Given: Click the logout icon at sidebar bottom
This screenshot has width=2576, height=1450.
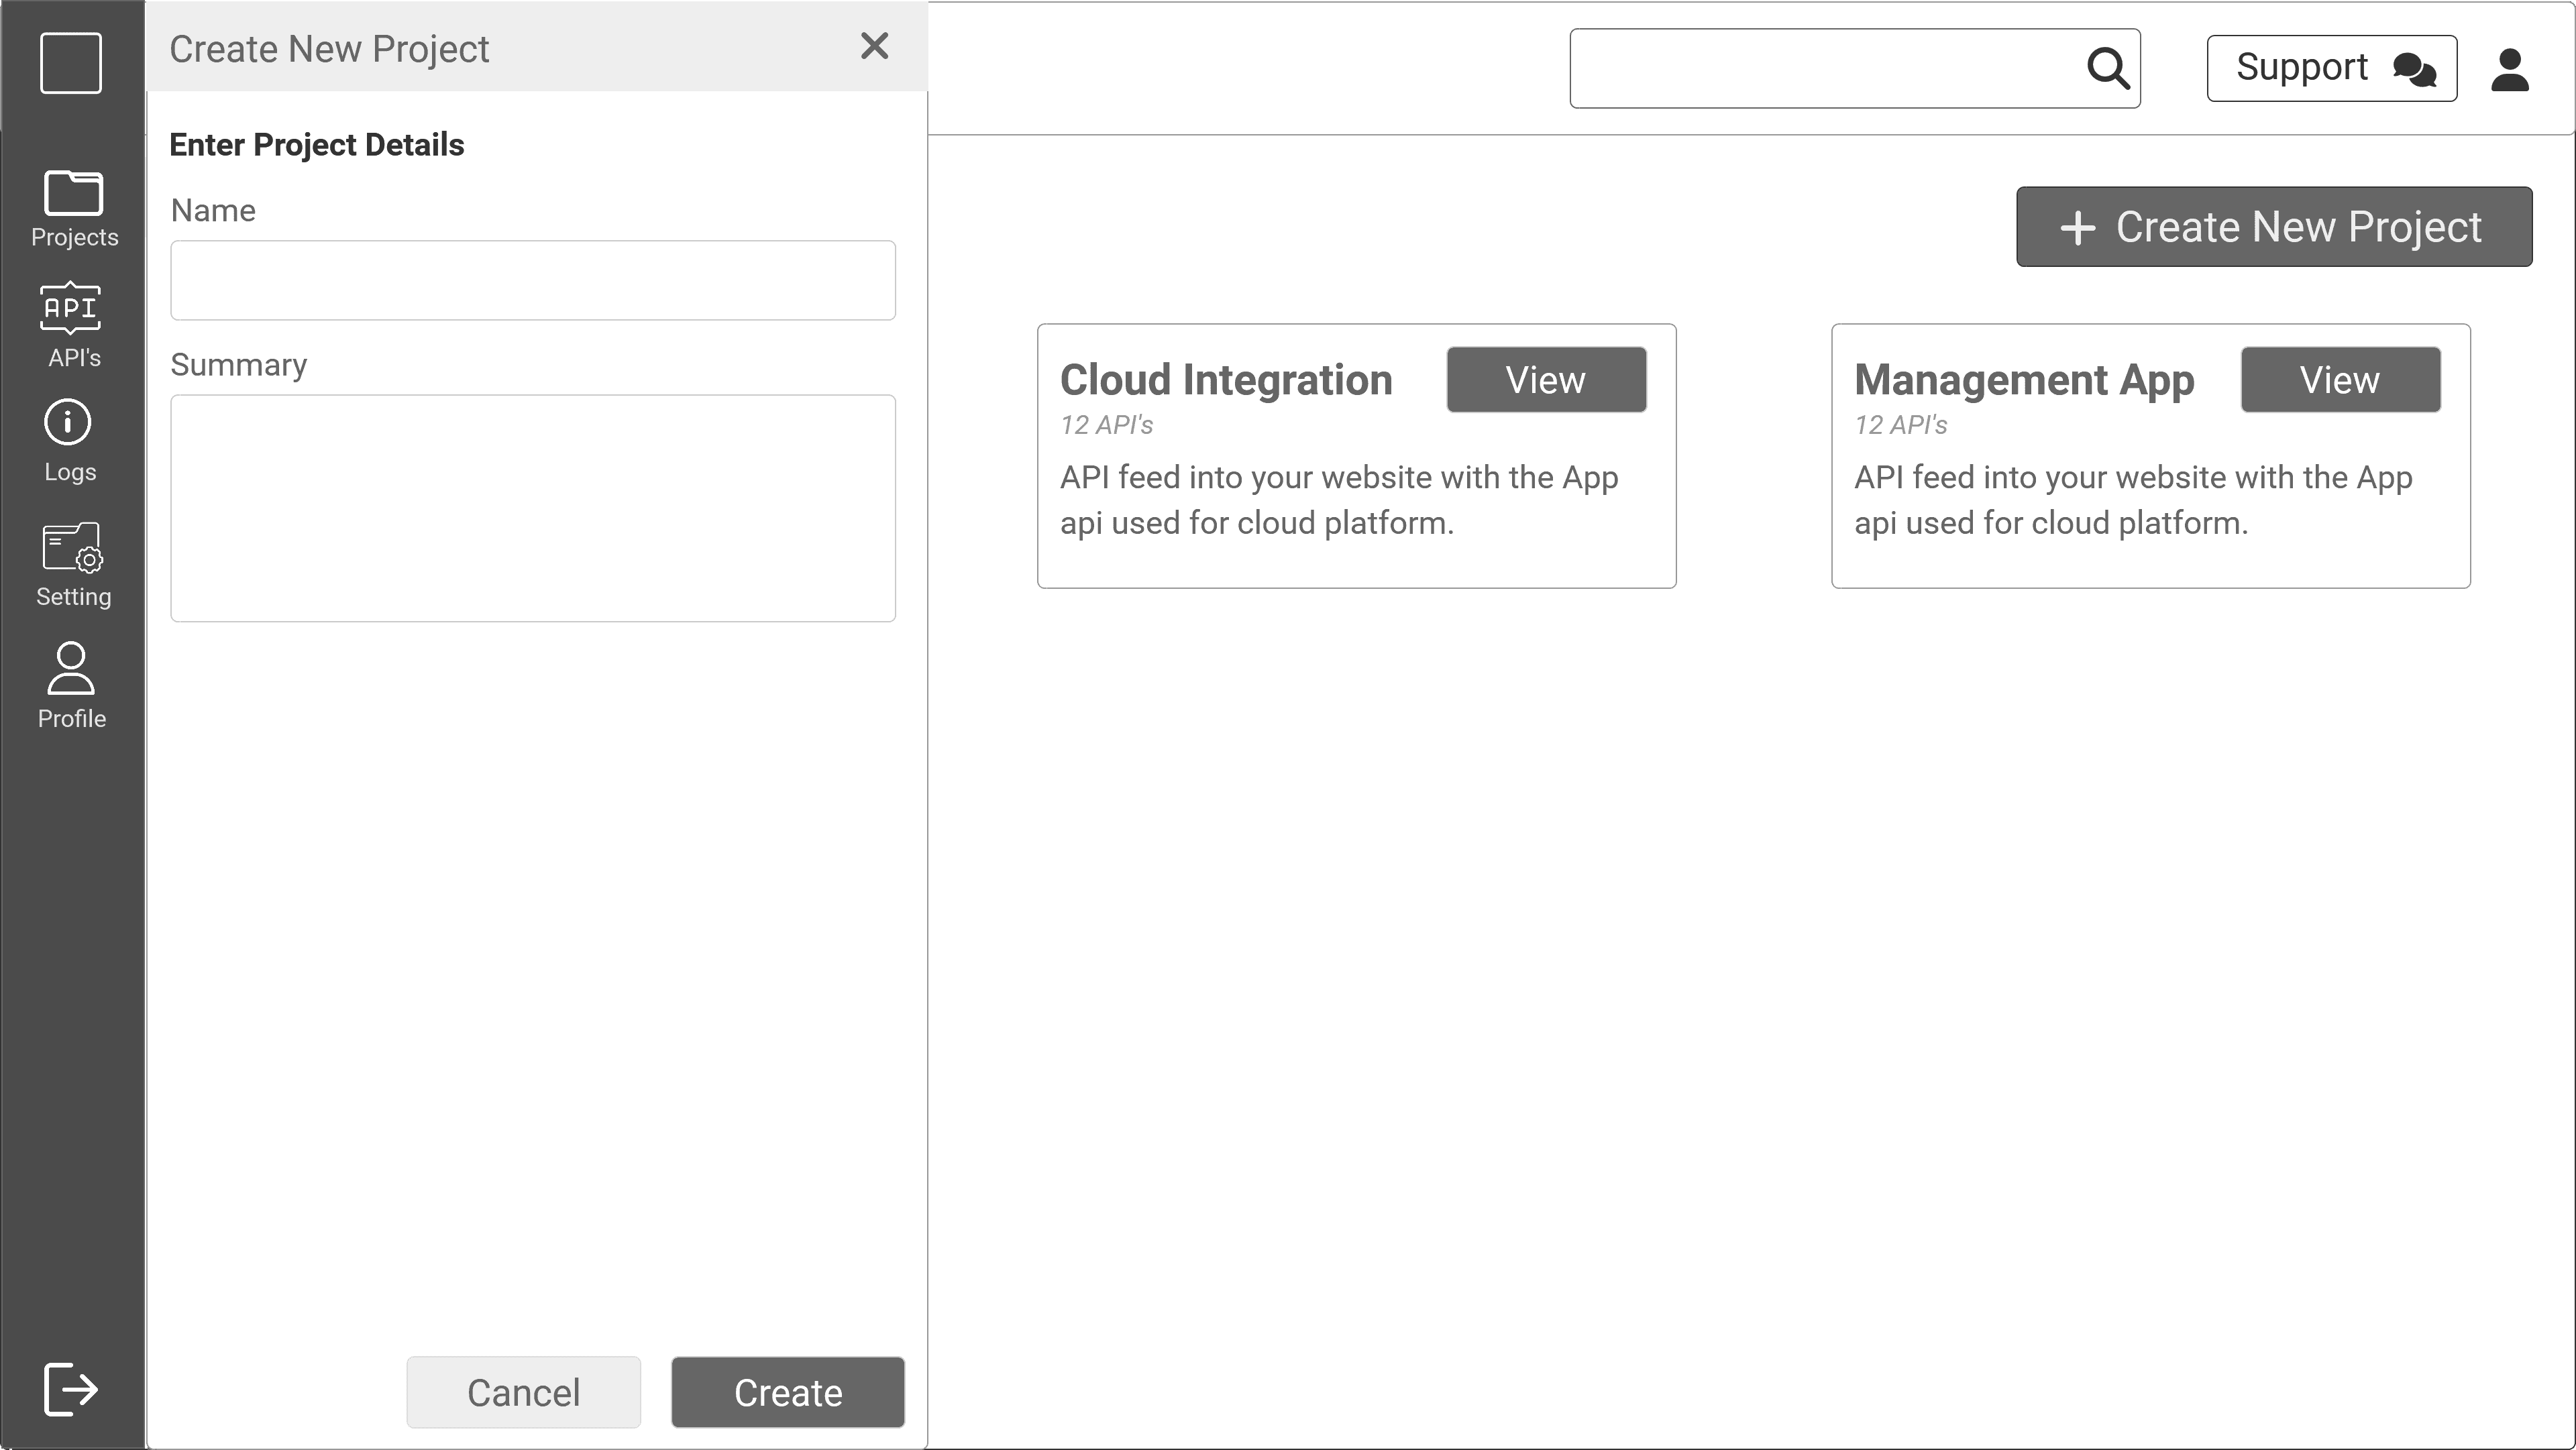Looking at the screenshot, I should click(70, 1388).
